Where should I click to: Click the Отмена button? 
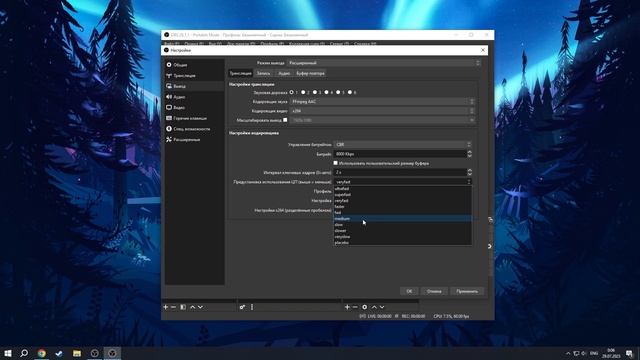coord(434,291)
